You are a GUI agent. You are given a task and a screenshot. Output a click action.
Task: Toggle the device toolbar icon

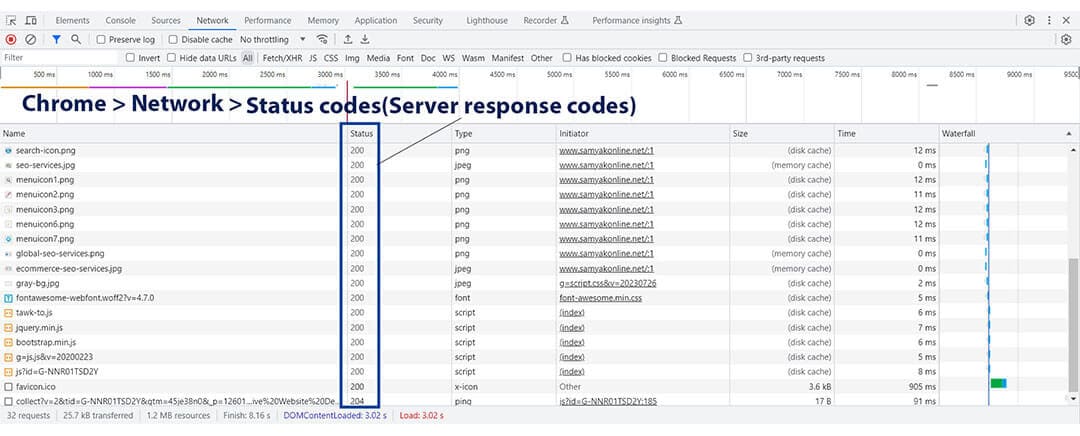tap(30, 21)
